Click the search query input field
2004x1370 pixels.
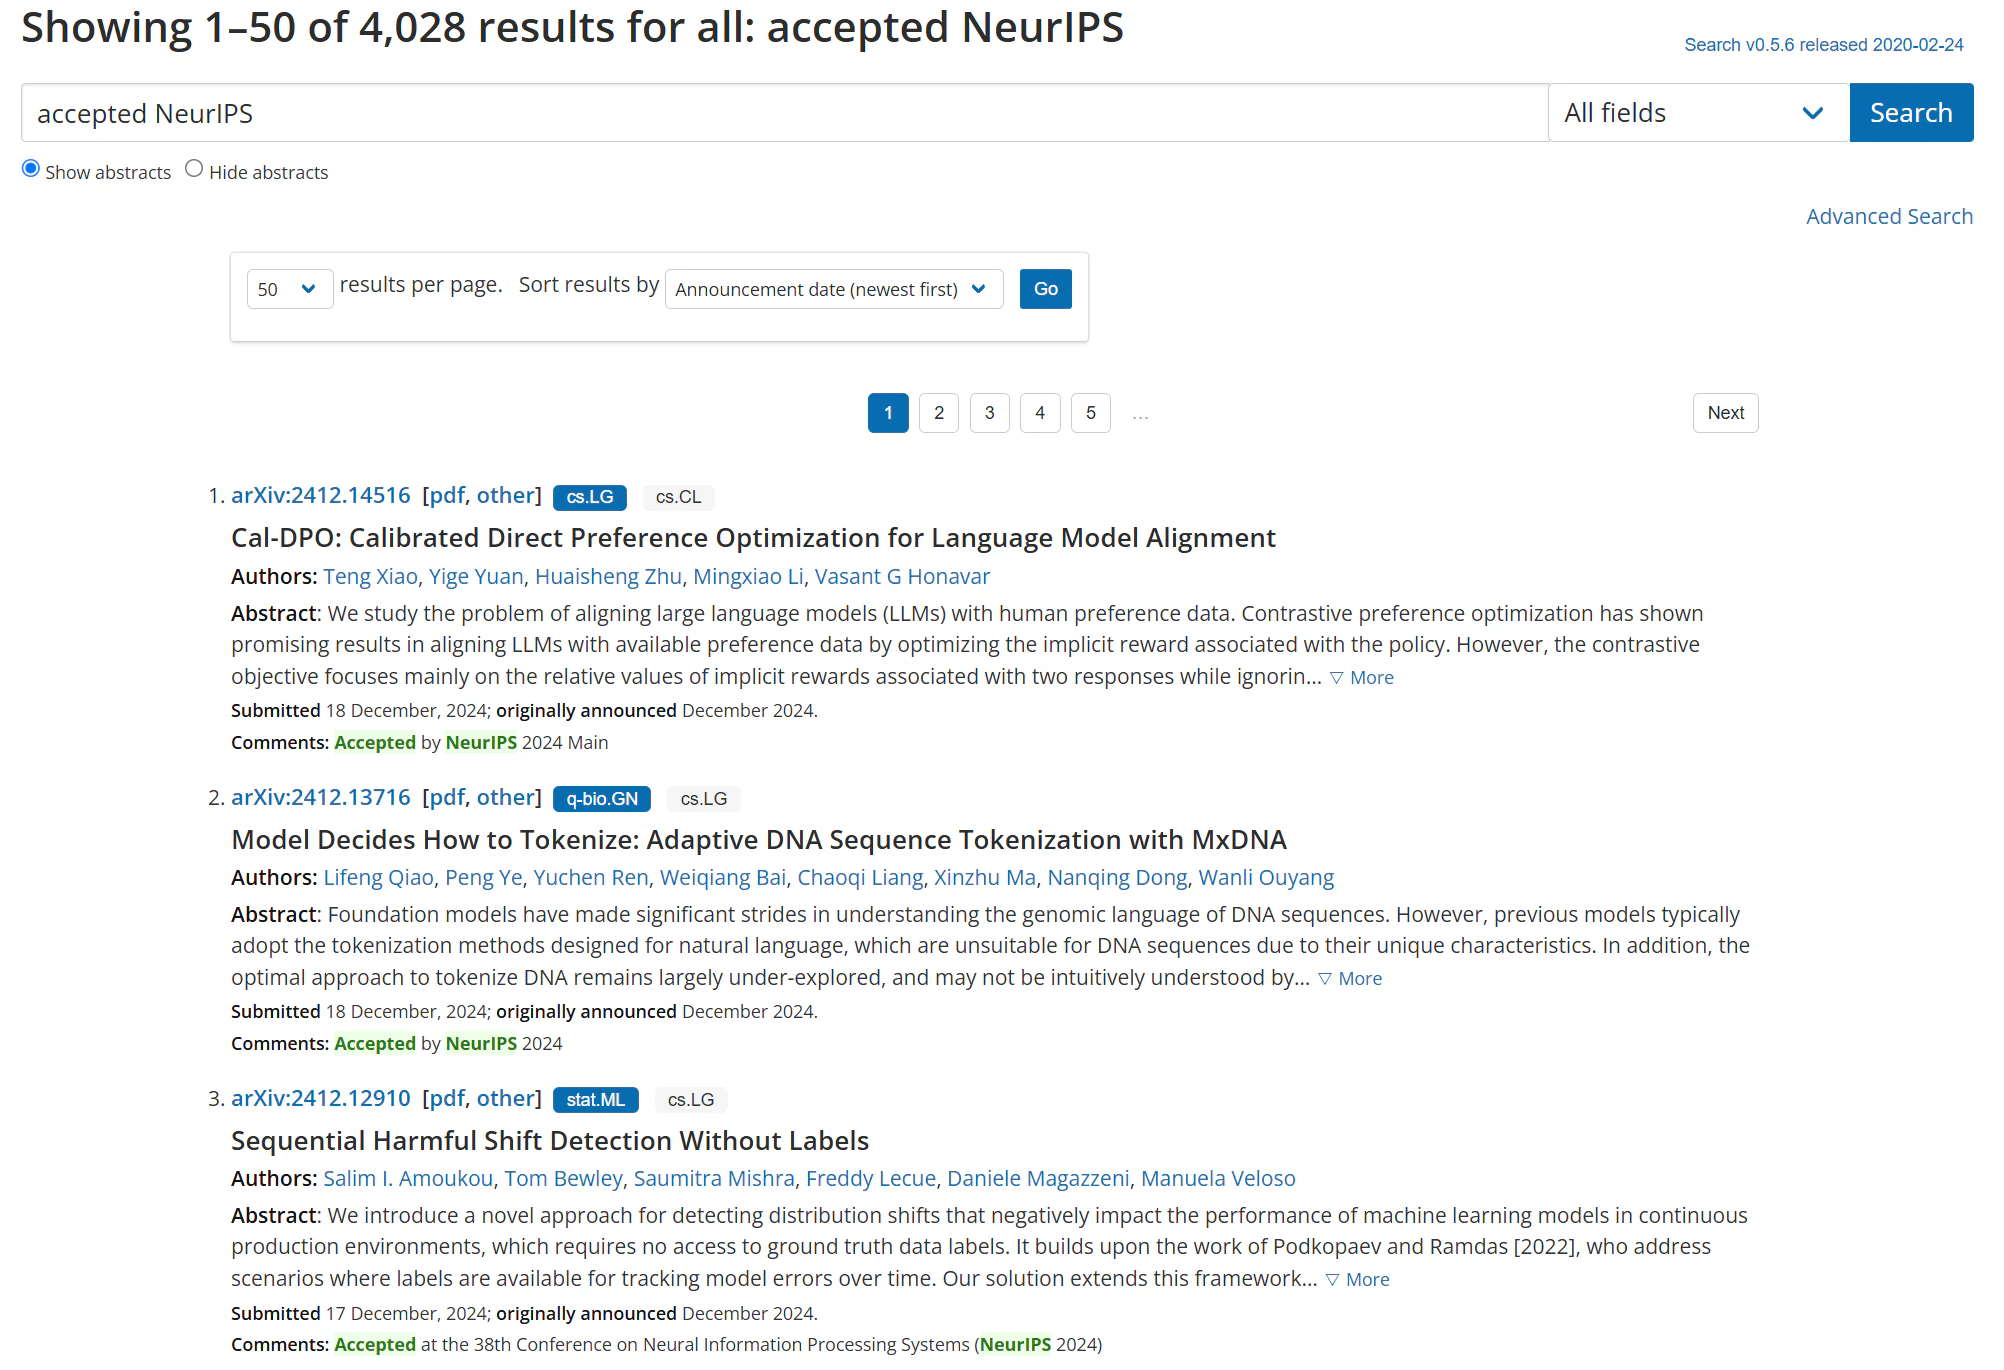pos(785,113)
